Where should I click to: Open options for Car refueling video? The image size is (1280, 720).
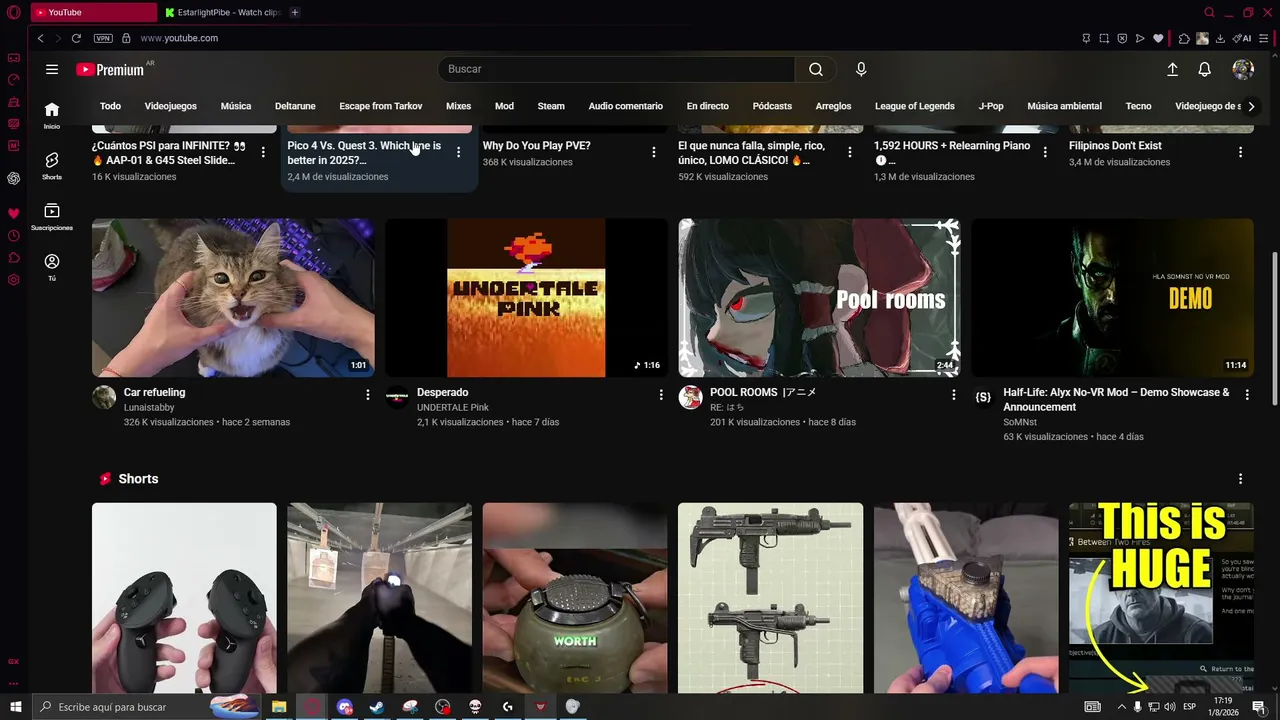pos(367,395)
